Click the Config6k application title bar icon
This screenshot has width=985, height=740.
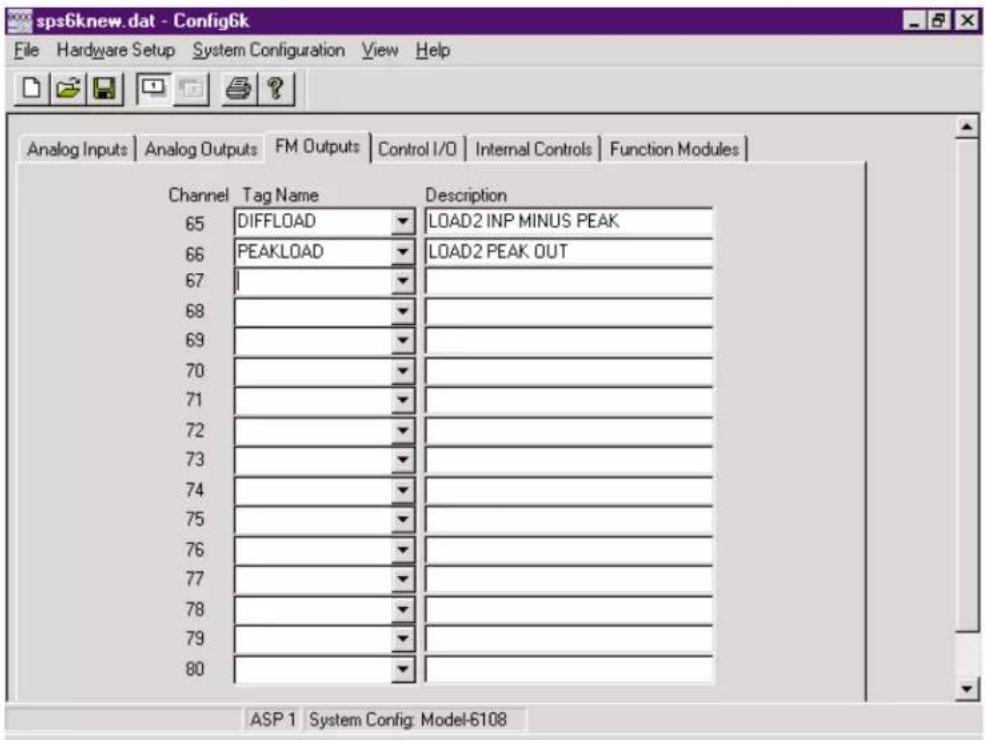pos(19,21)
